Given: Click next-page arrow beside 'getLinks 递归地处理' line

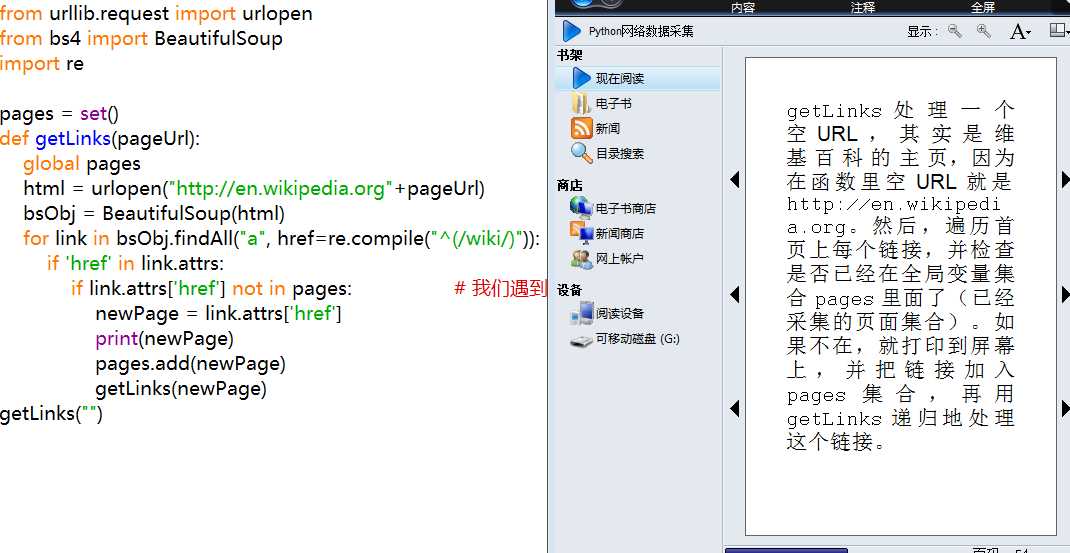Looking at the screenshot, I should click(x=1065, y=409).
